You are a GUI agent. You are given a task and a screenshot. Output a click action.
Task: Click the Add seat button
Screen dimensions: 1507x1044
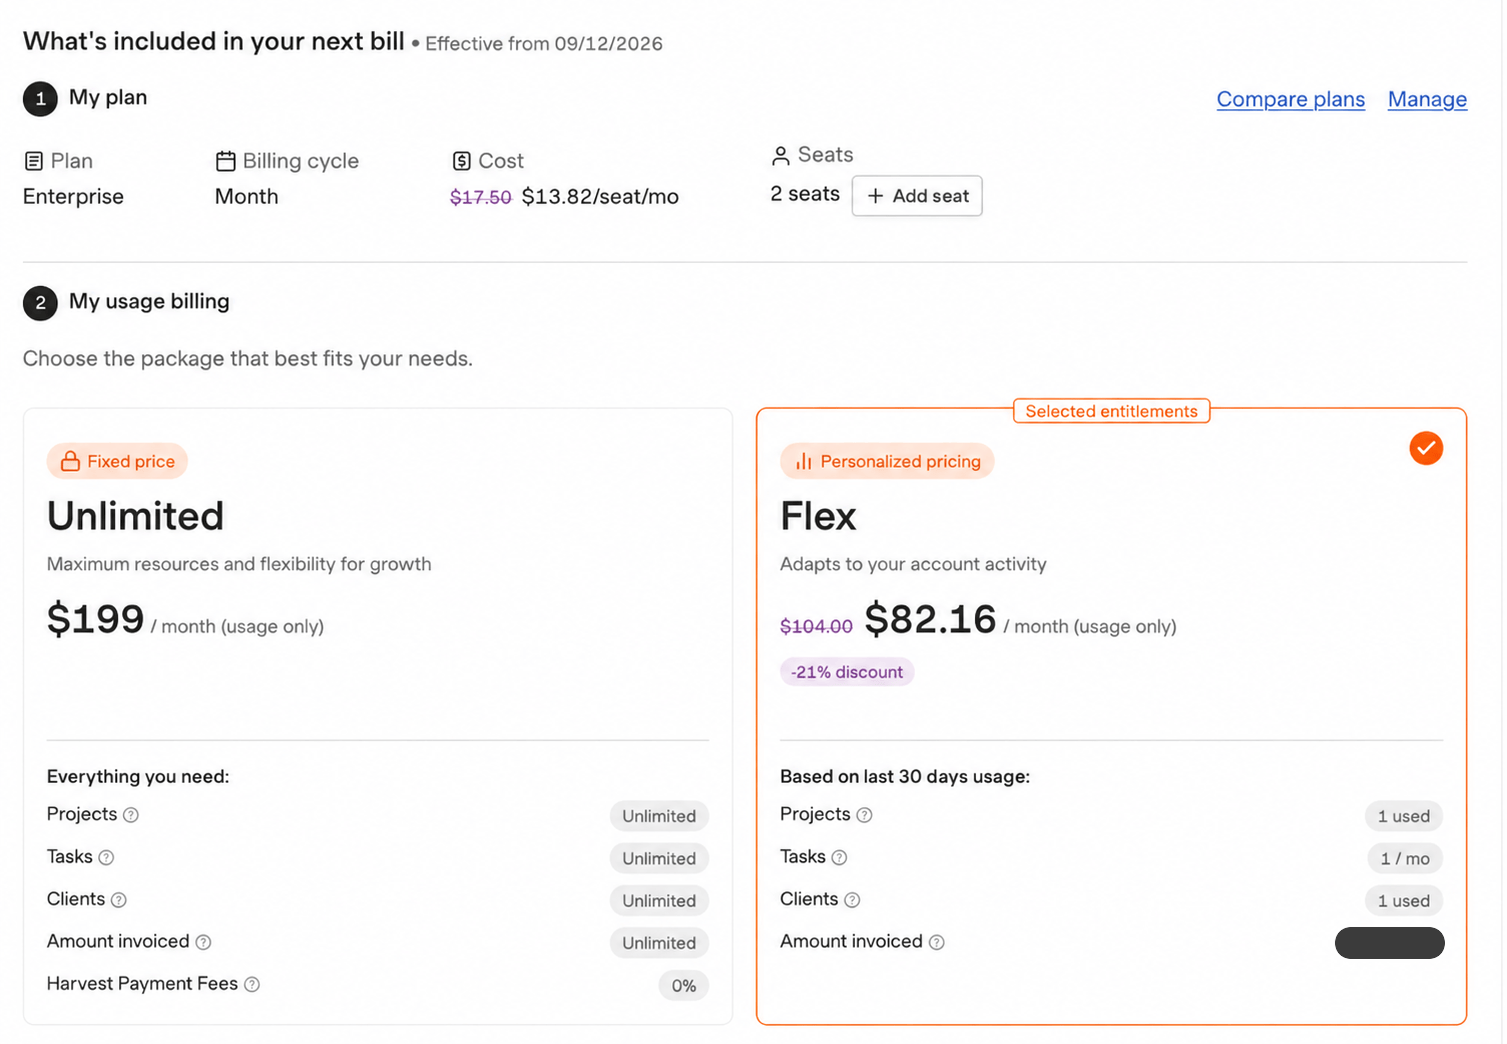coord(917,196)
